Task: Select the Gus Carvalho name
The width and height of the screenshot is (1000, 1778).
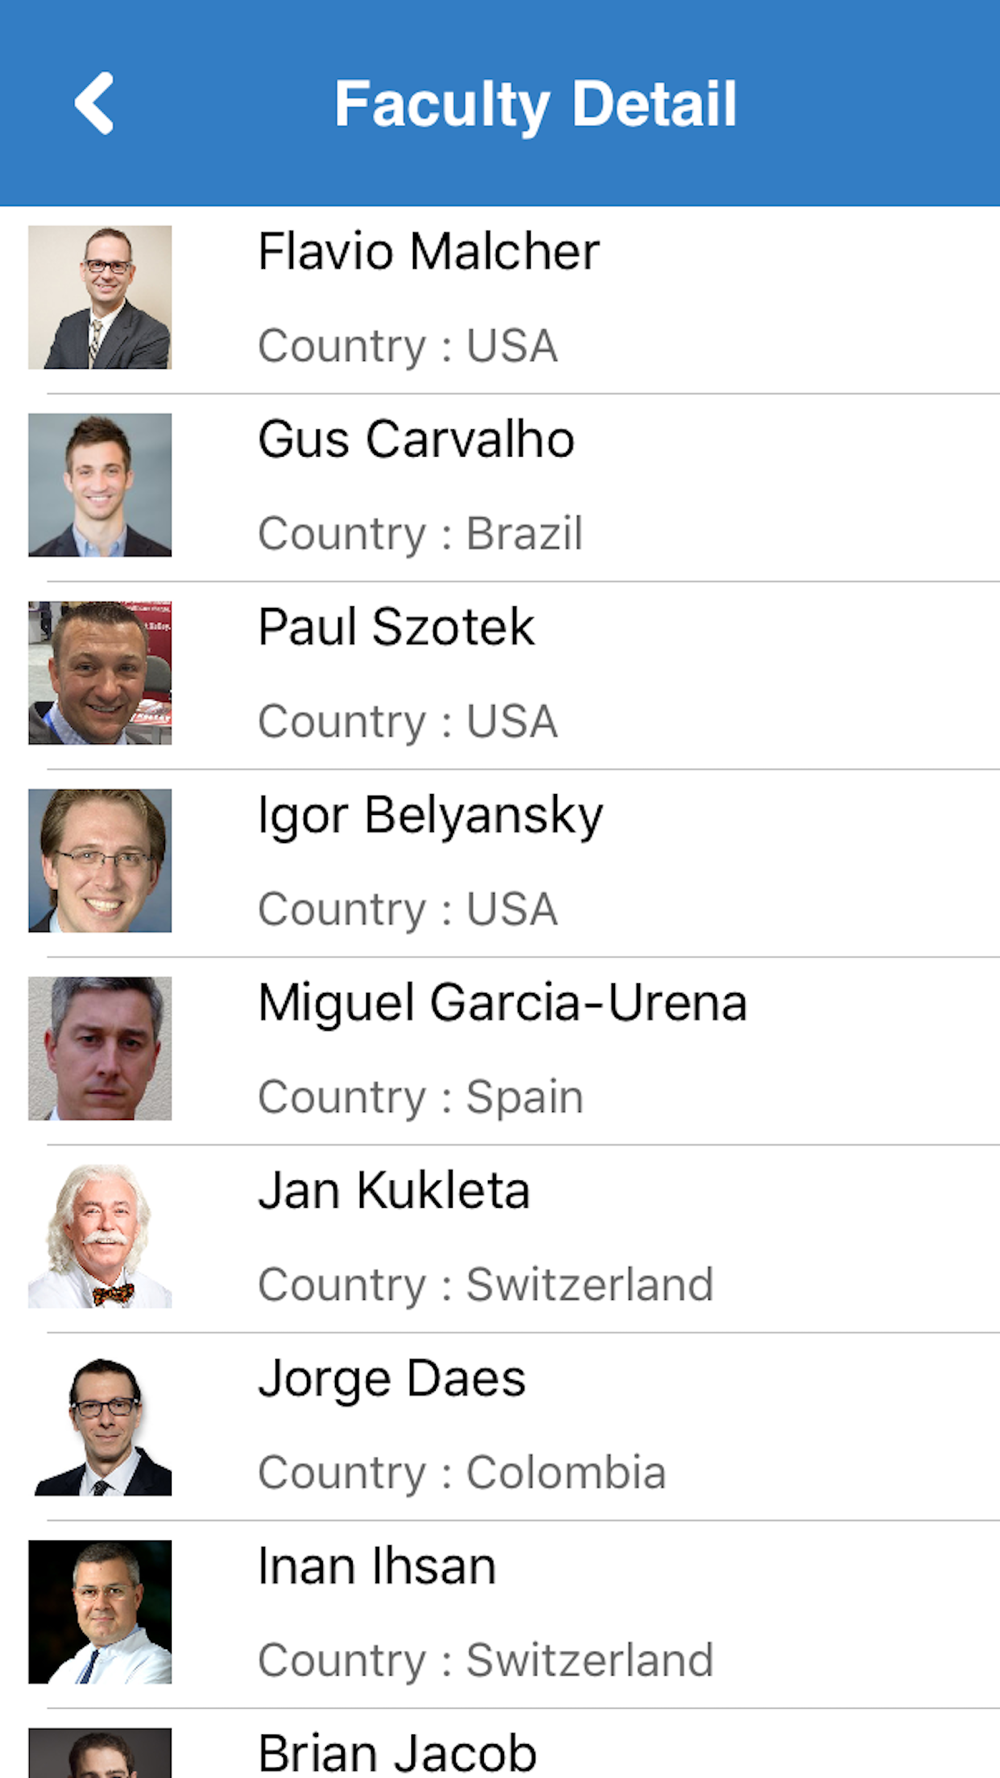Action: 416,439
